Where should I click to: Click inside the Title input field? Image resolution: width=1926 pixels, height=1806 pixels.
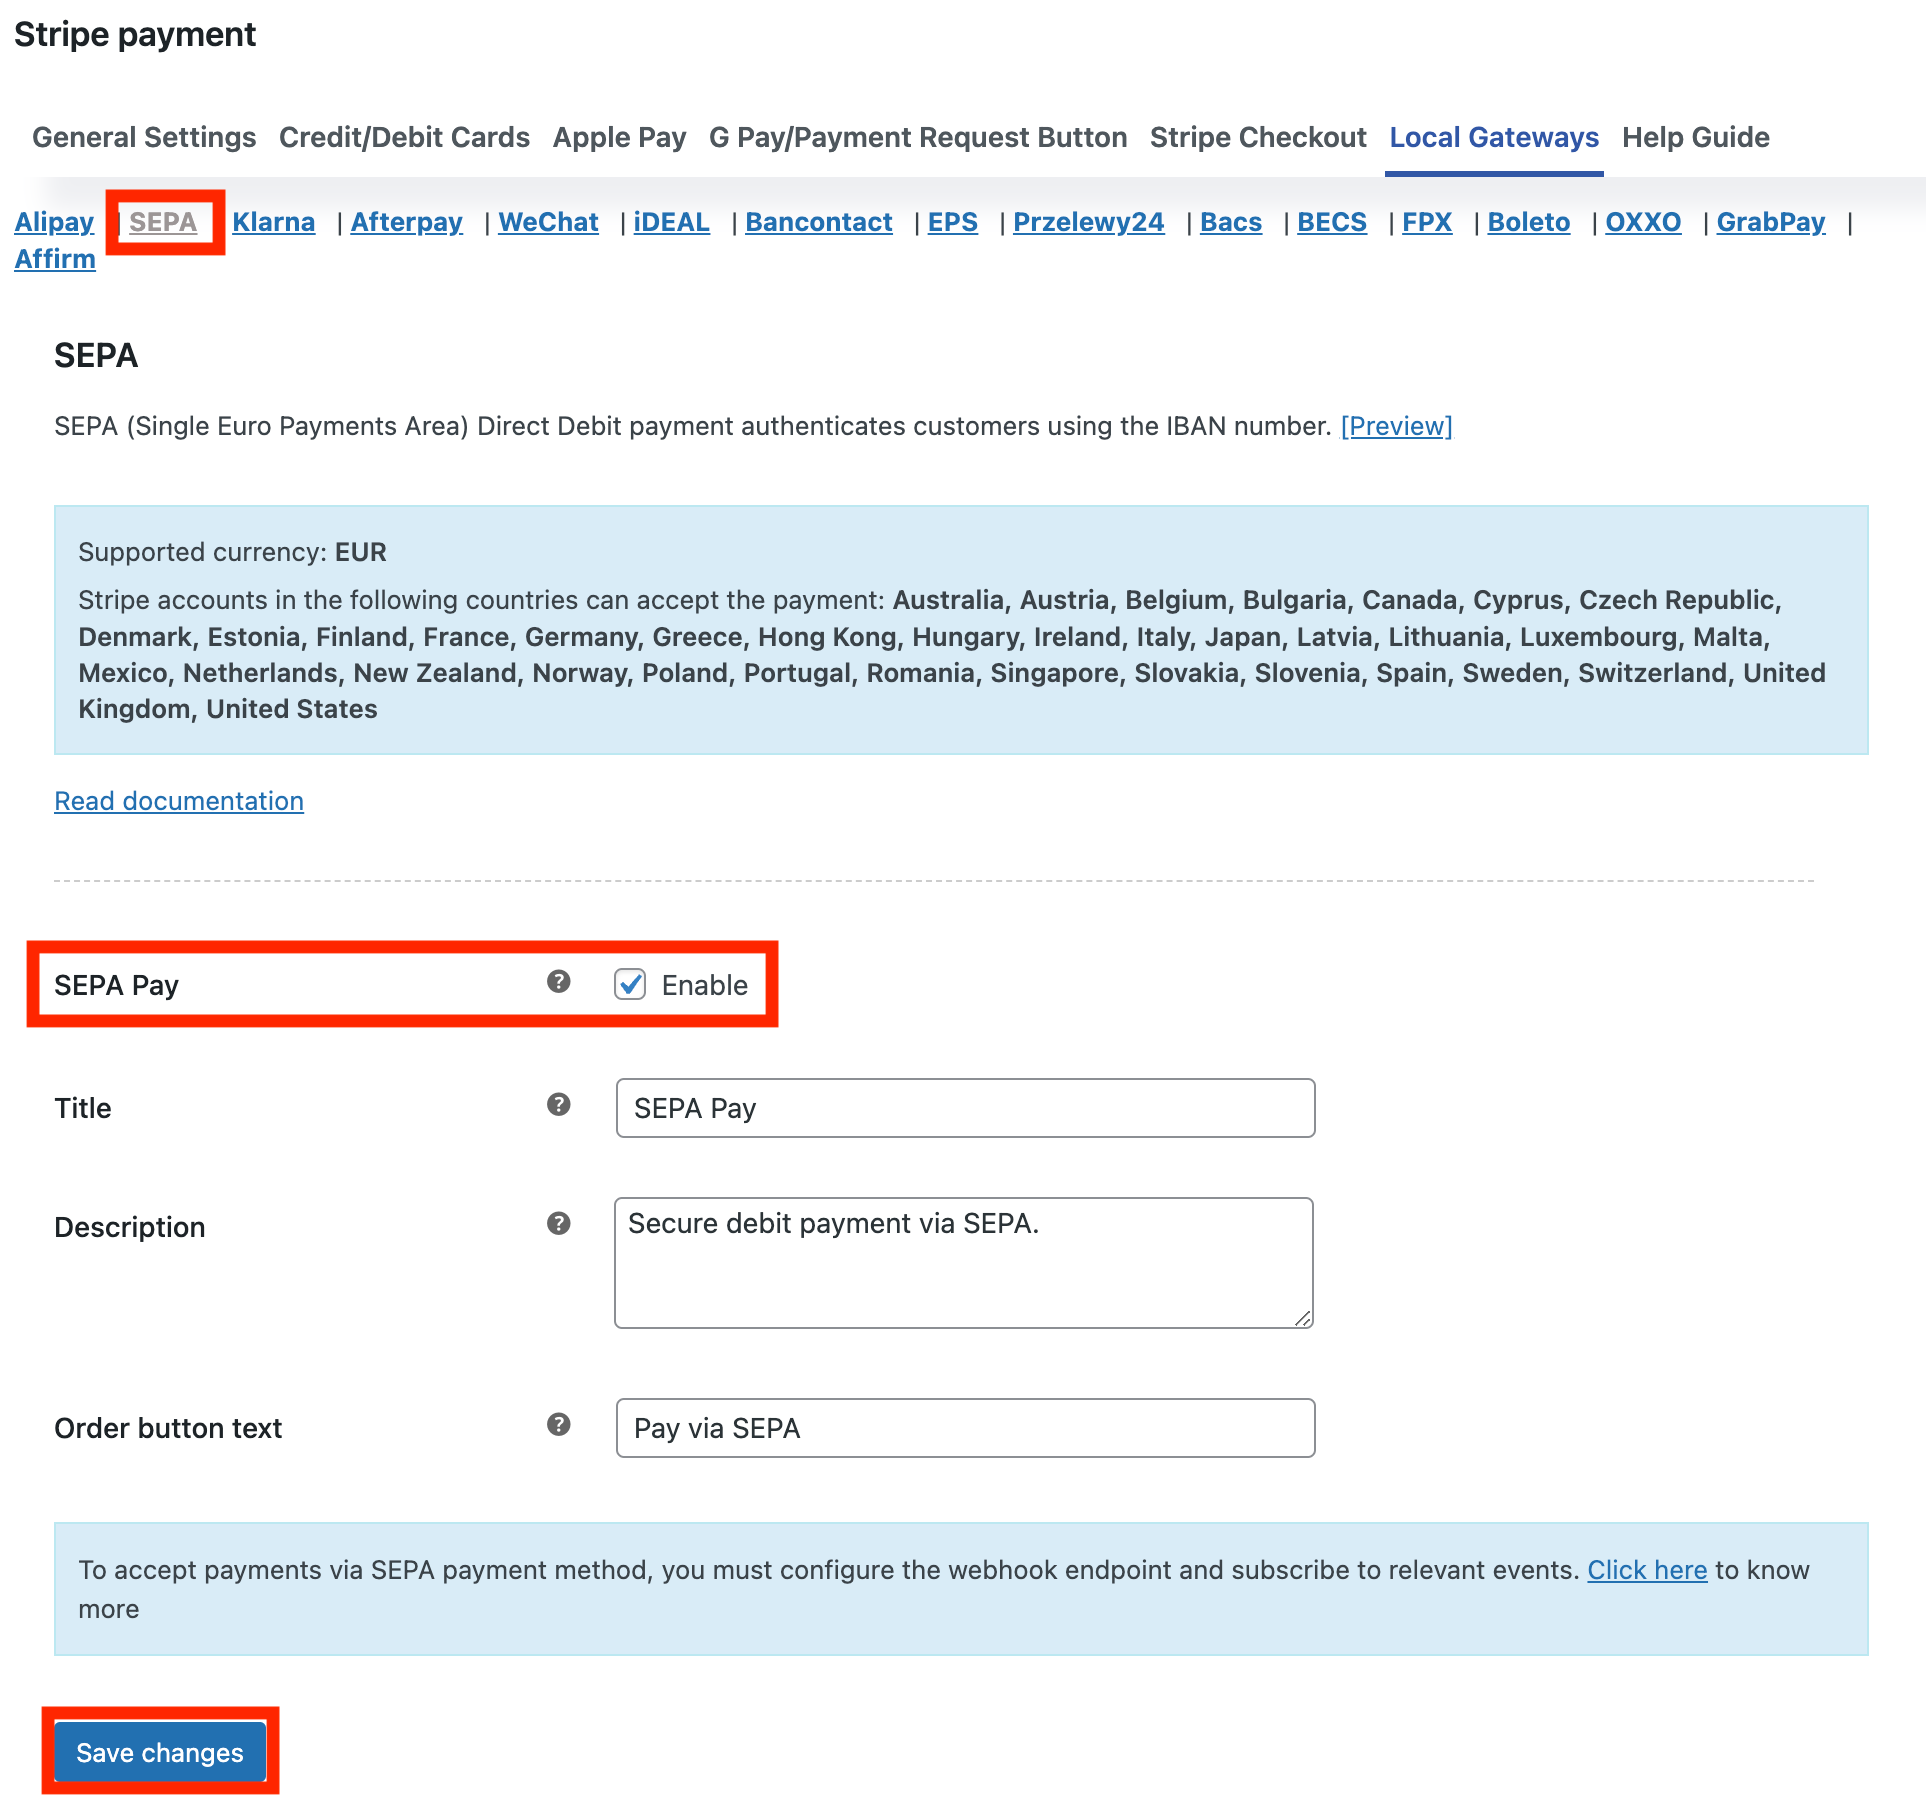[x=963, y=1107]
